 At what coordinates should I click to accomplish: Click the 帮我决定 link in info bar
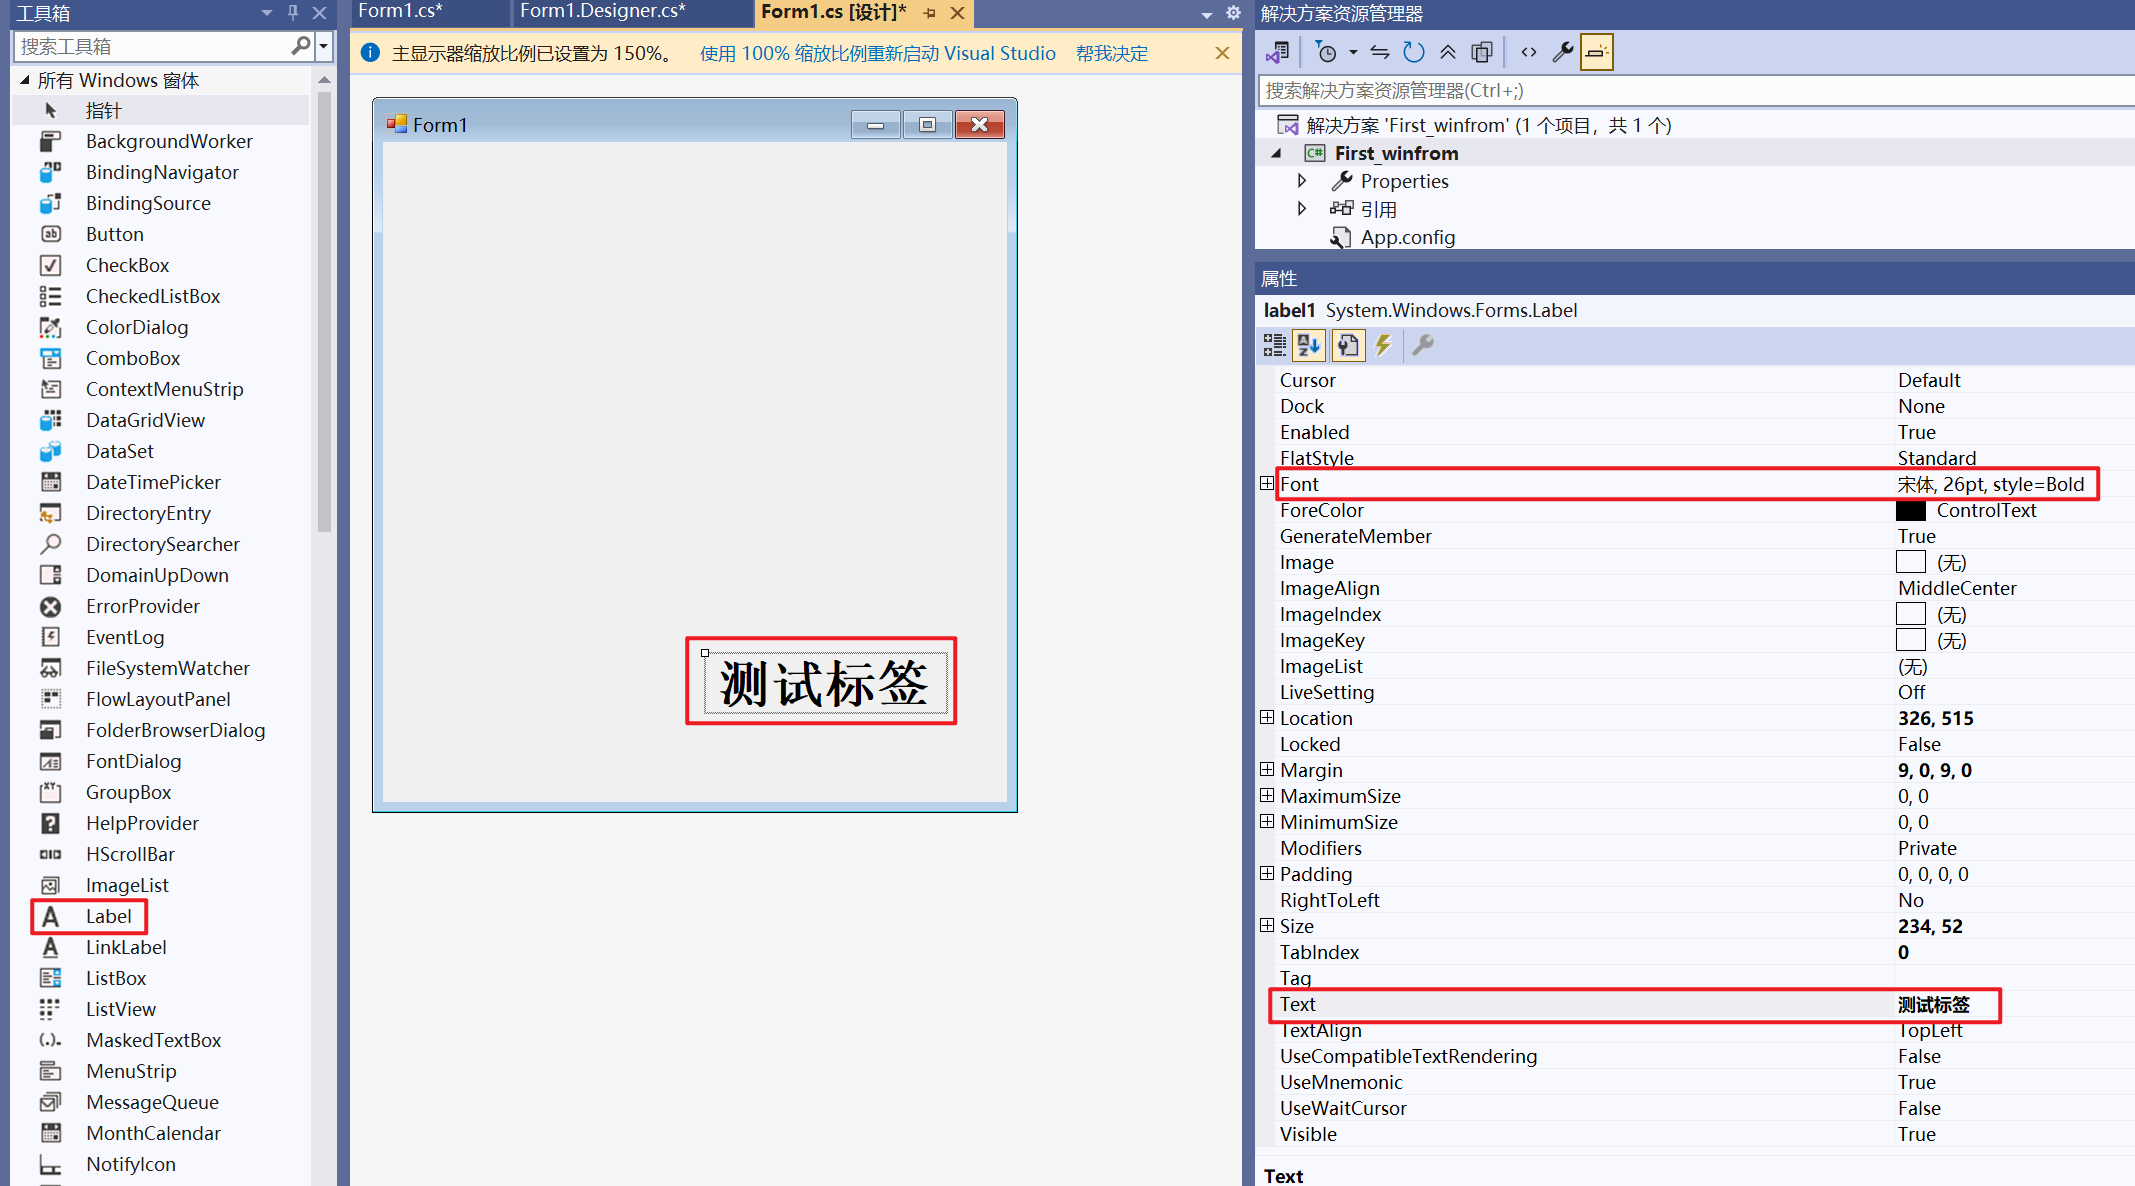(1111, 53)
